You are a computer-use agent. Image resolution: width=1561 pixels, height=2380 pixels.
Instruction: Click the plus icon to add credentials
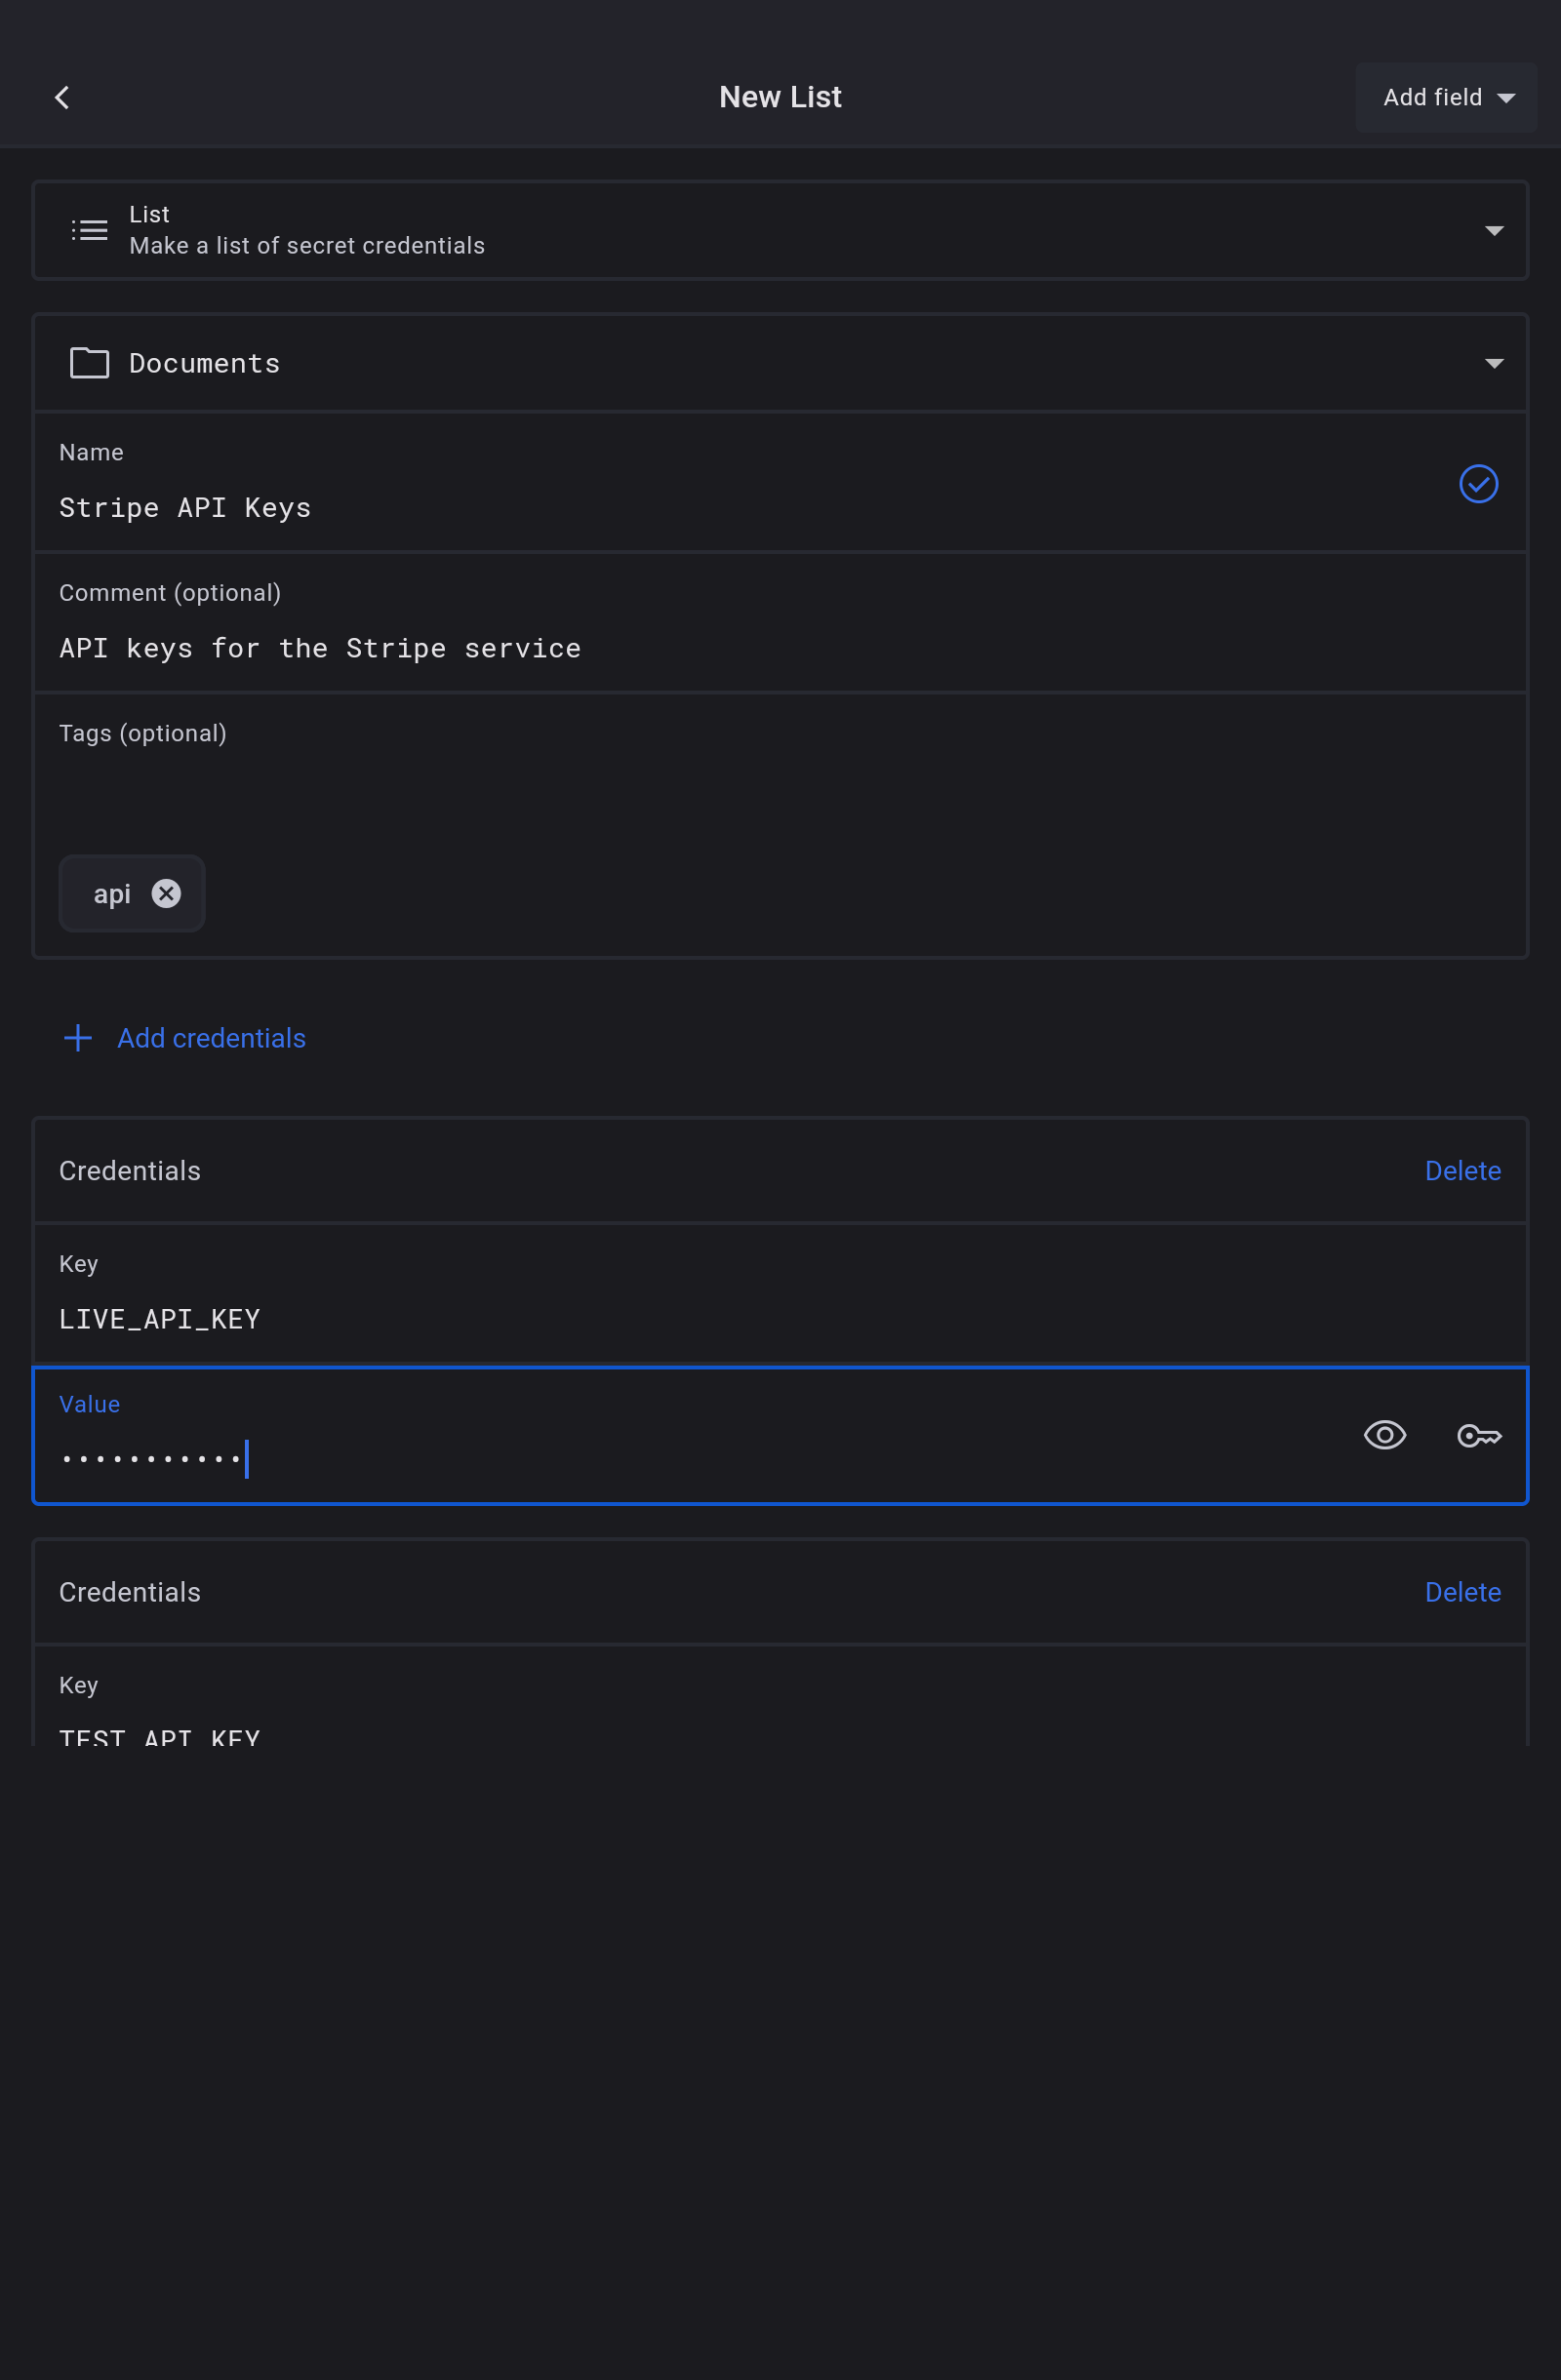point(78,1038)
